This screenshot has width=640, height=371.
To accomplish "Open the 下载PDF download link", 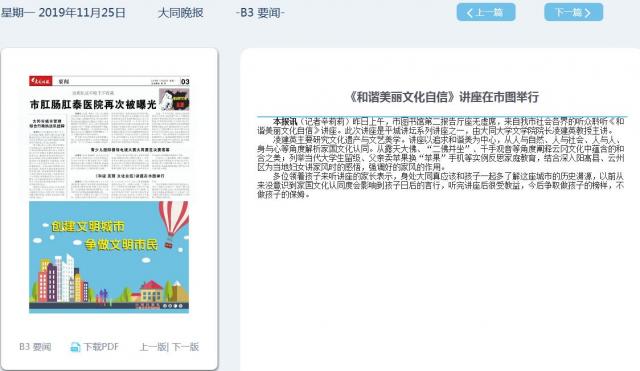I will click(x=95, y=347).
